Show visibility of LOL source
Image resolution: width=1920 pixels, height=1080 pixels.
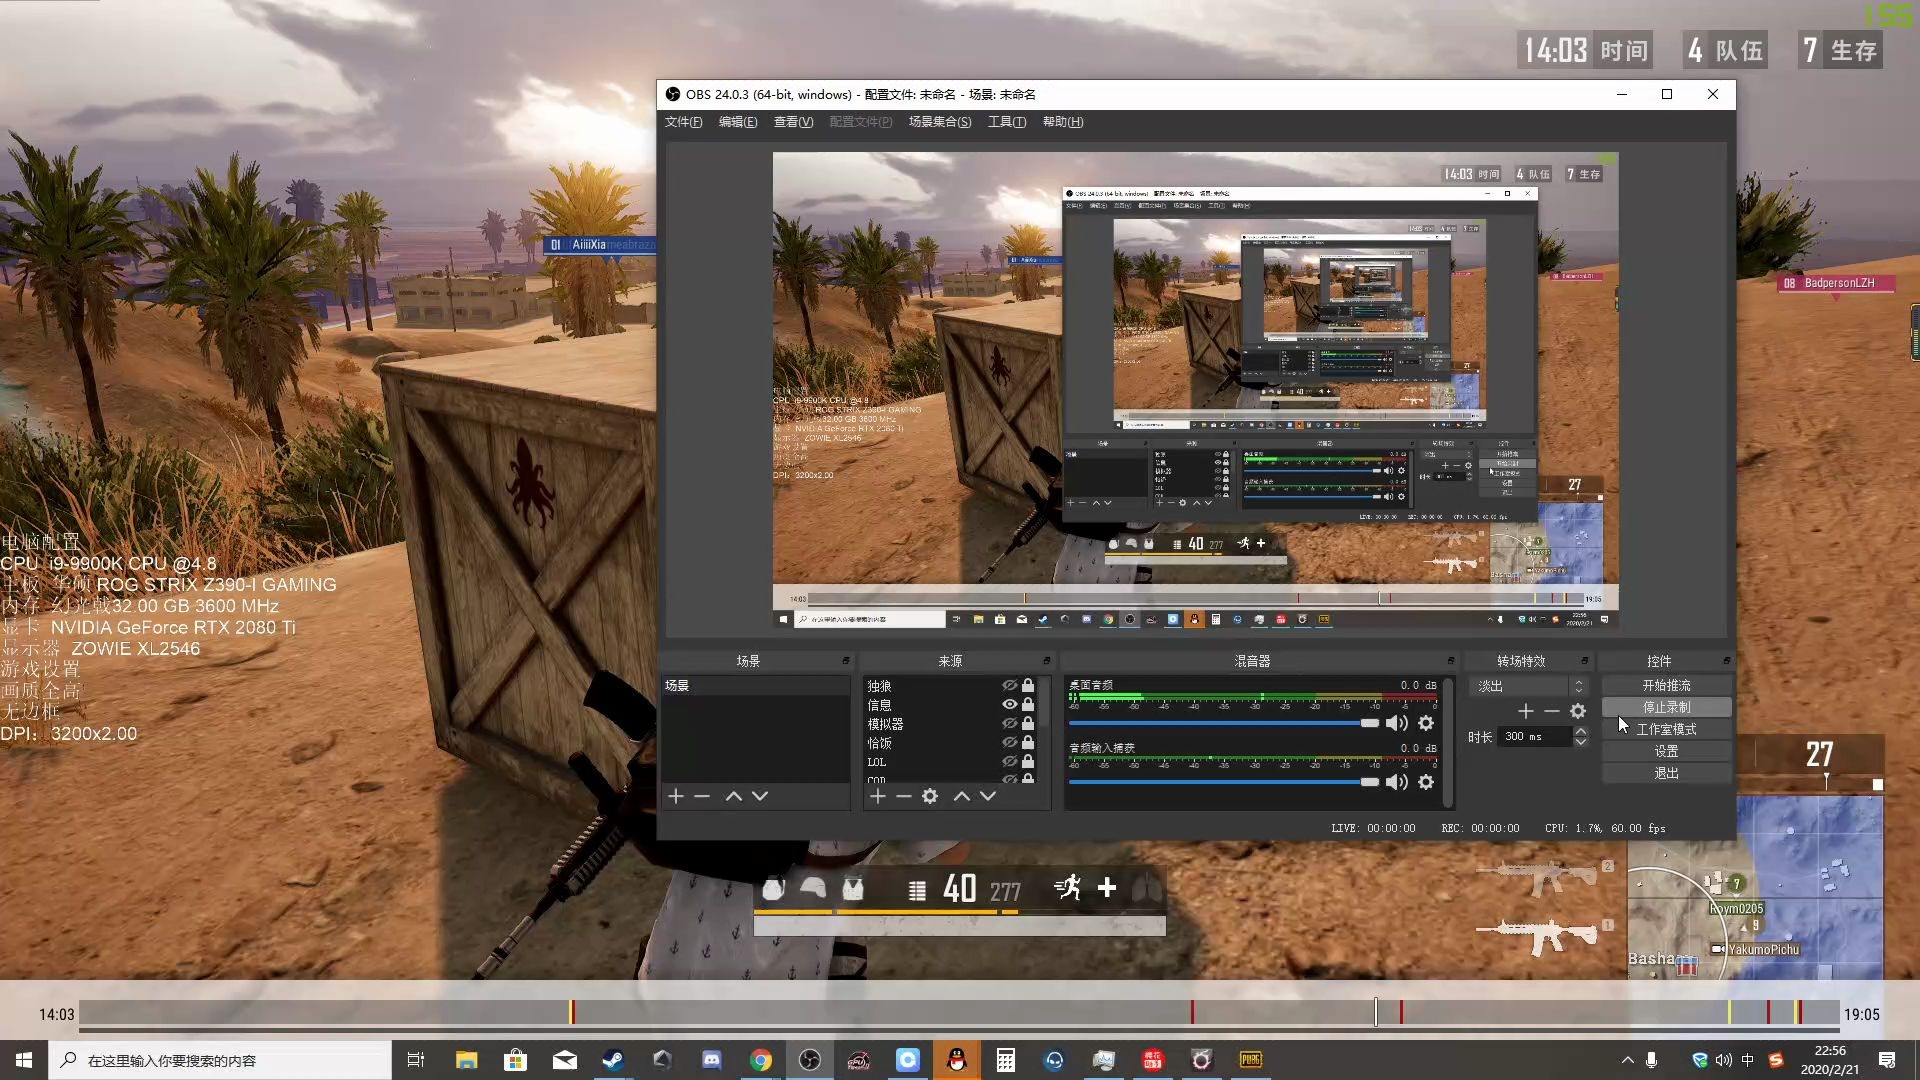(x=1009, y=762)
